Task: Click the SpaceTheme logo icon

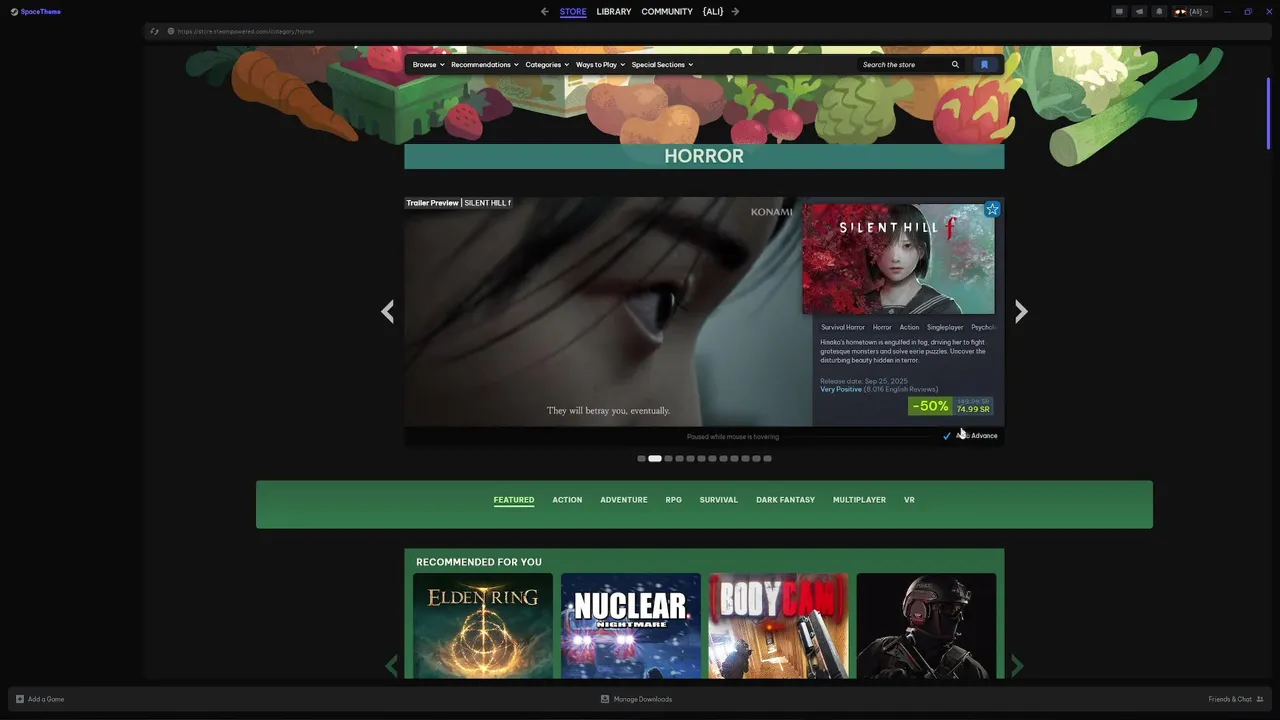Action: coord(14,12)
